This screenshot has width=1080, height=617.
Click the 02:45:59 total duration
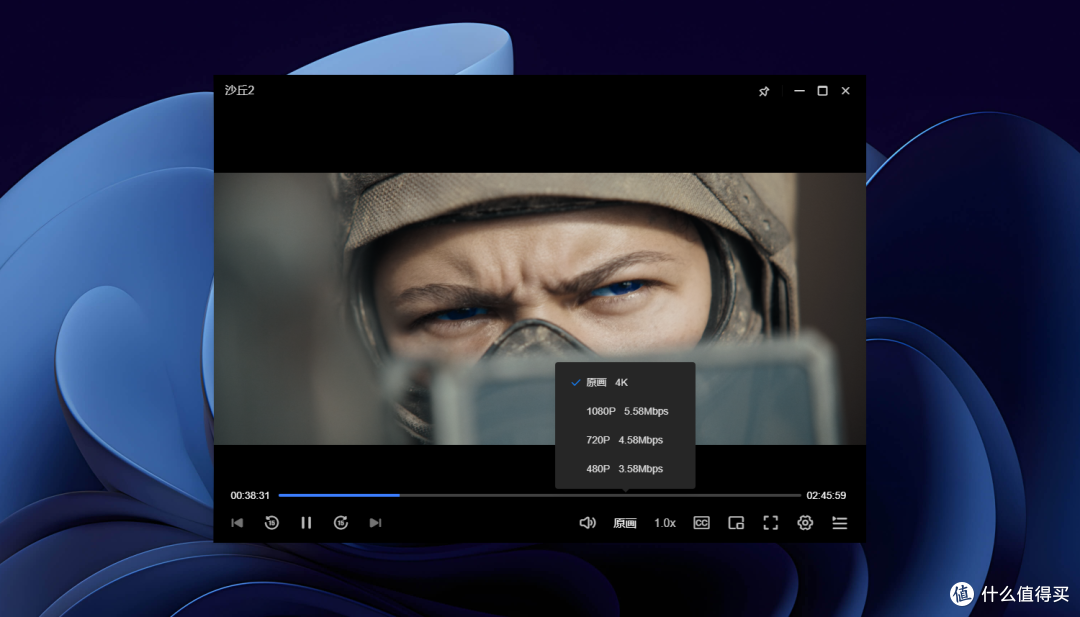click(826, 495)
